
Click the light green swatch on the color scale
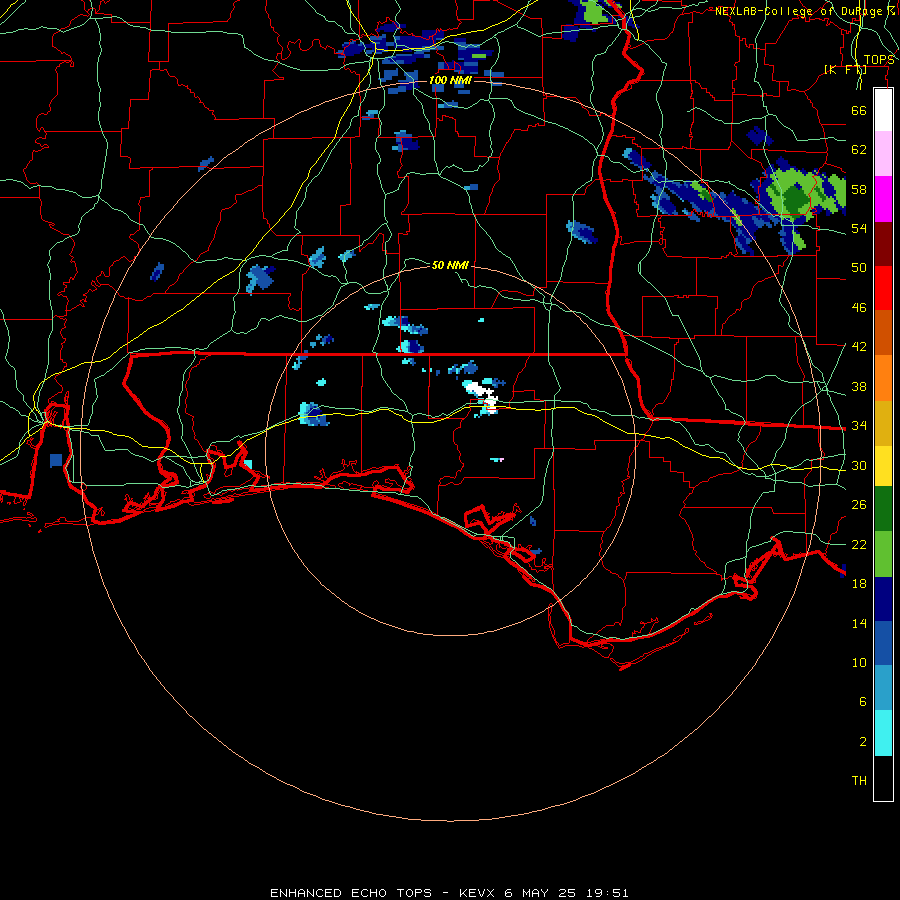point(883,554)
